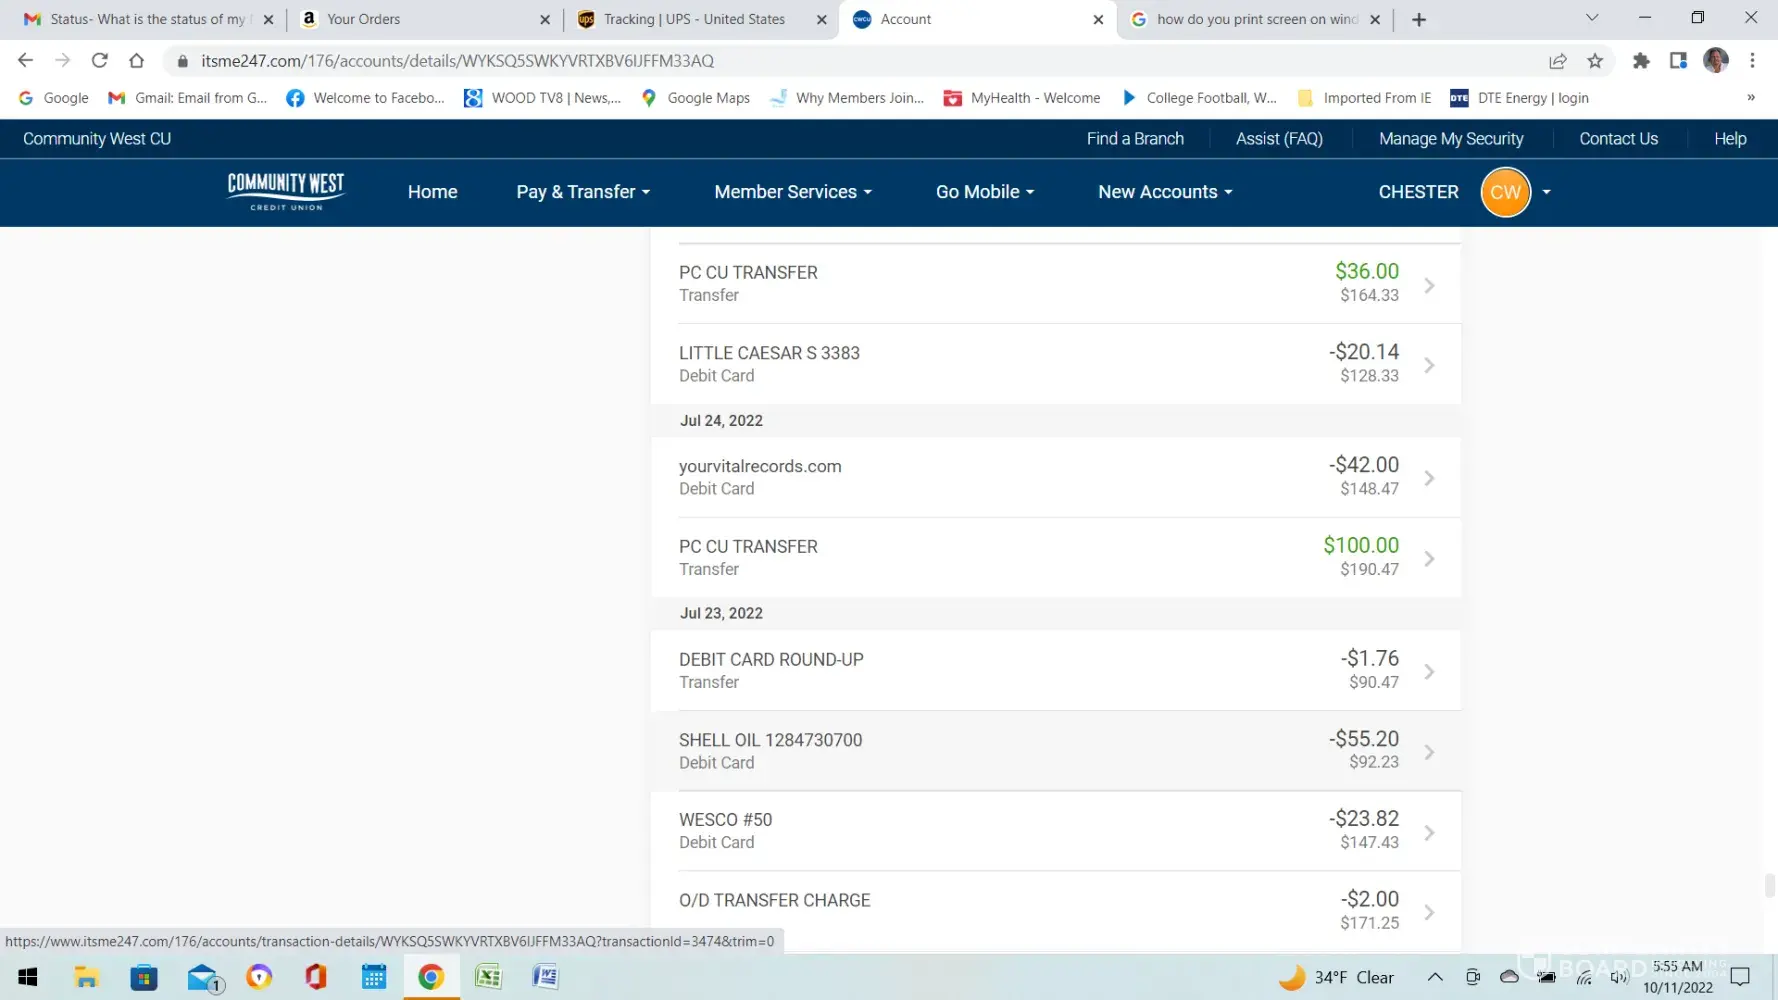Bookmark this page with the star icon
This screenshot has height=1000, width=1778.
[1595, 61]
